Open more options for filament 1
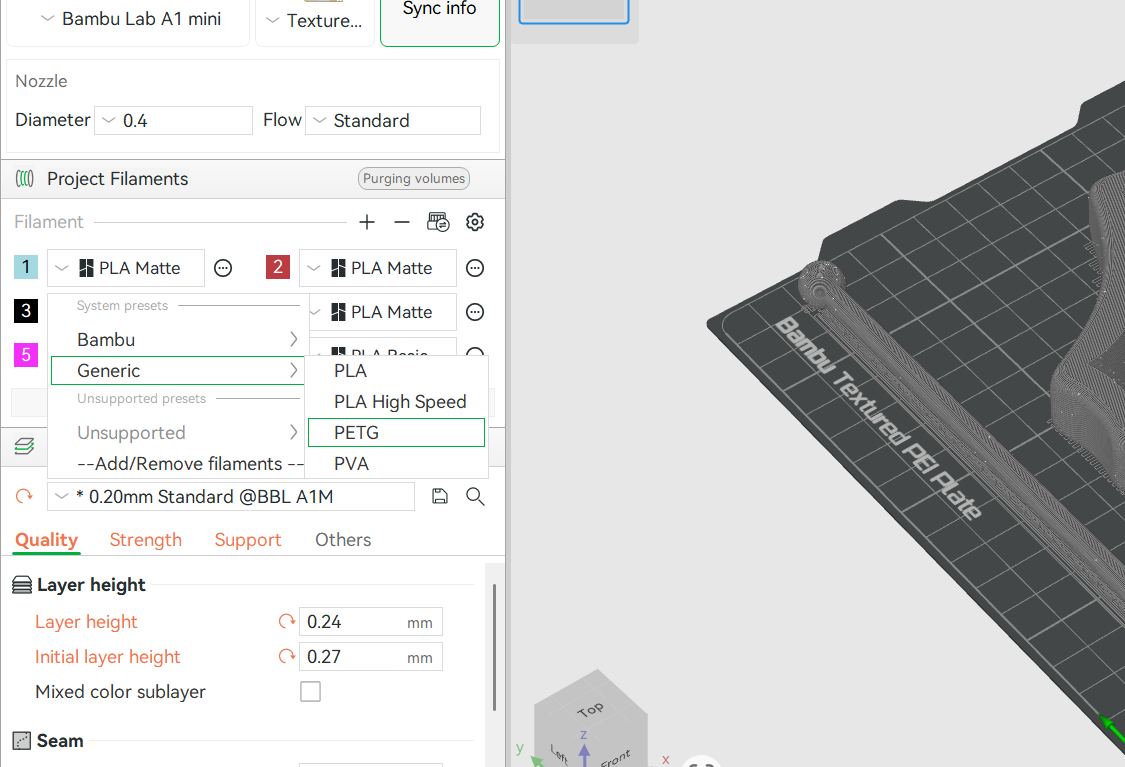This screenshot has width=1125, height=767. (x=223, y=268)
